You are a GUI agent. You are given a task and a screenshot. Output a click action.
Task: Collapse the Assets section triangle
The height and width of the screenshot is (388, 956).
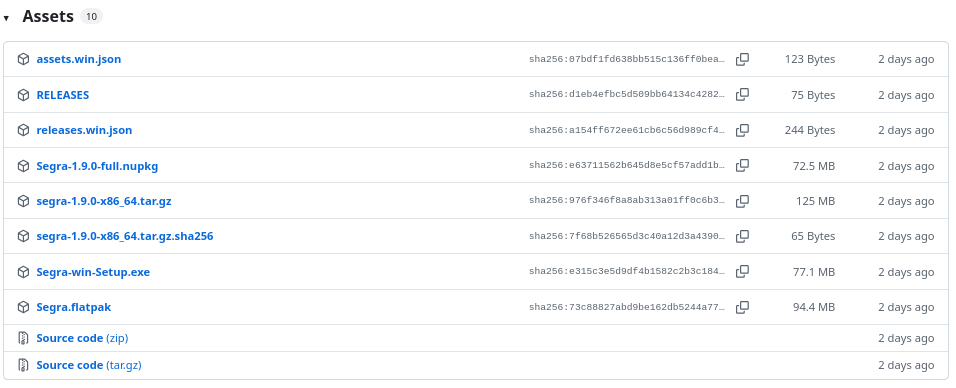(6, 18)
